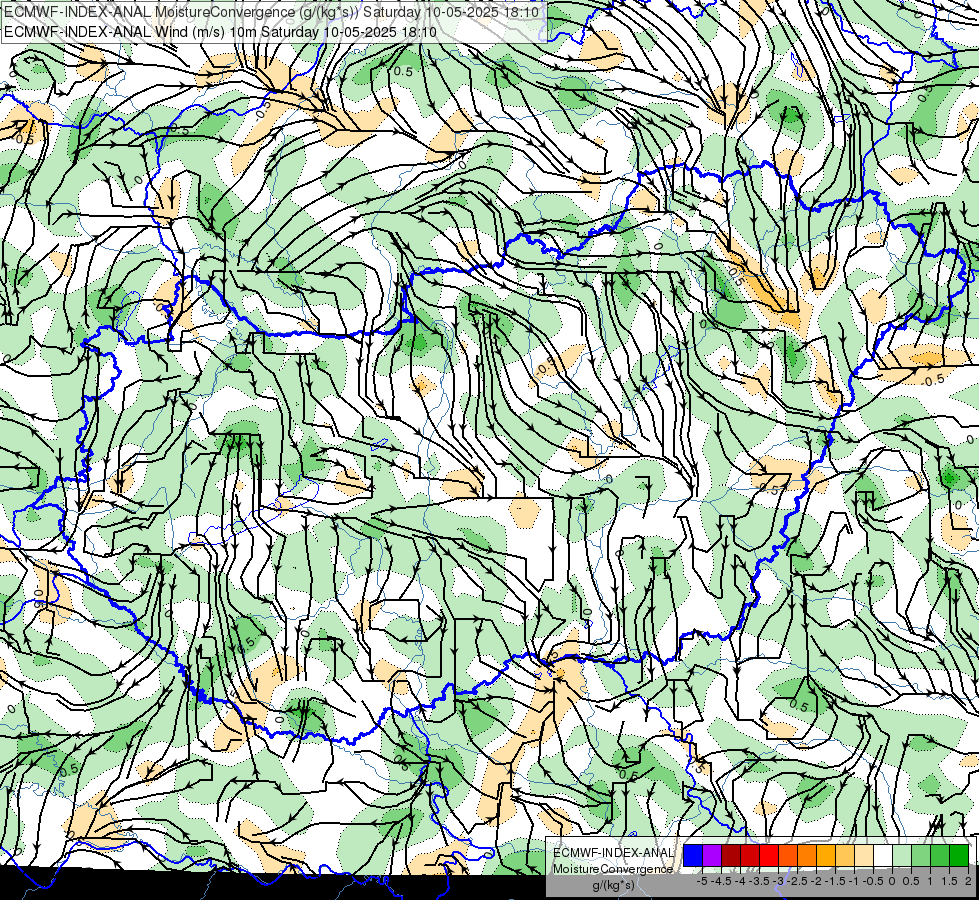Click the orange swatch between -2.5 and -2
The width and height of the screenshot is (979, 900).
(807, 855)
